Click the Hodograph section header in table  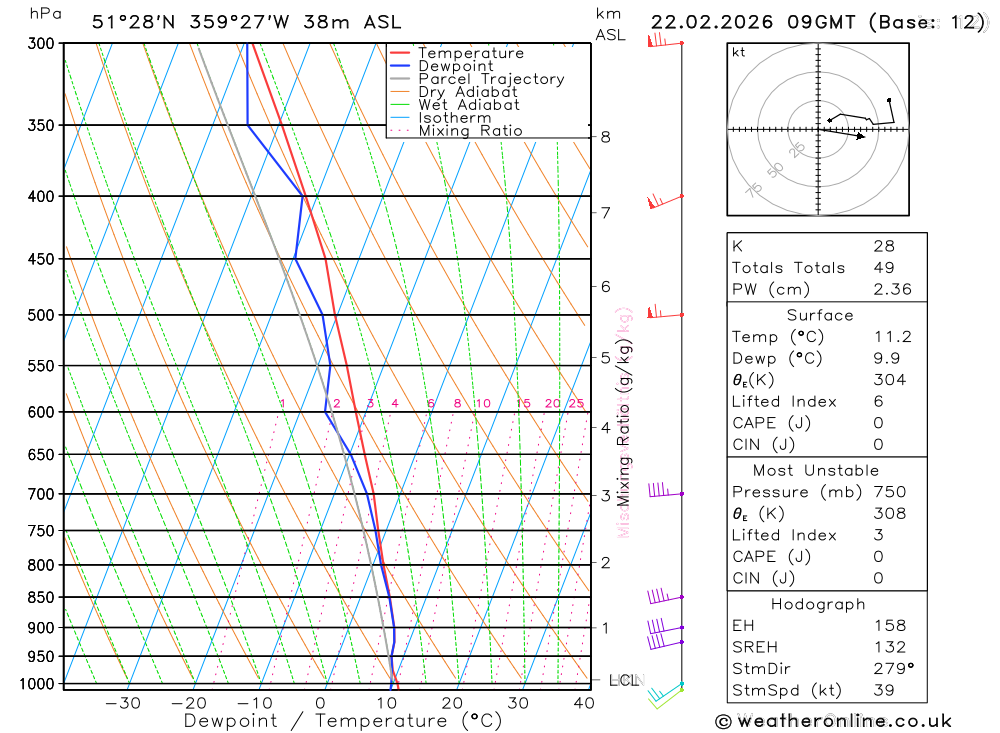coord(818,604)
